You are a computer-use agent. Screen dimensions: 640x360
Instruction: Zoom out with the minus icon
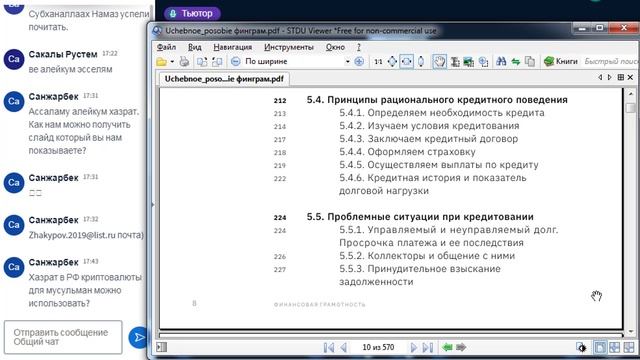[x=236, y=62]
